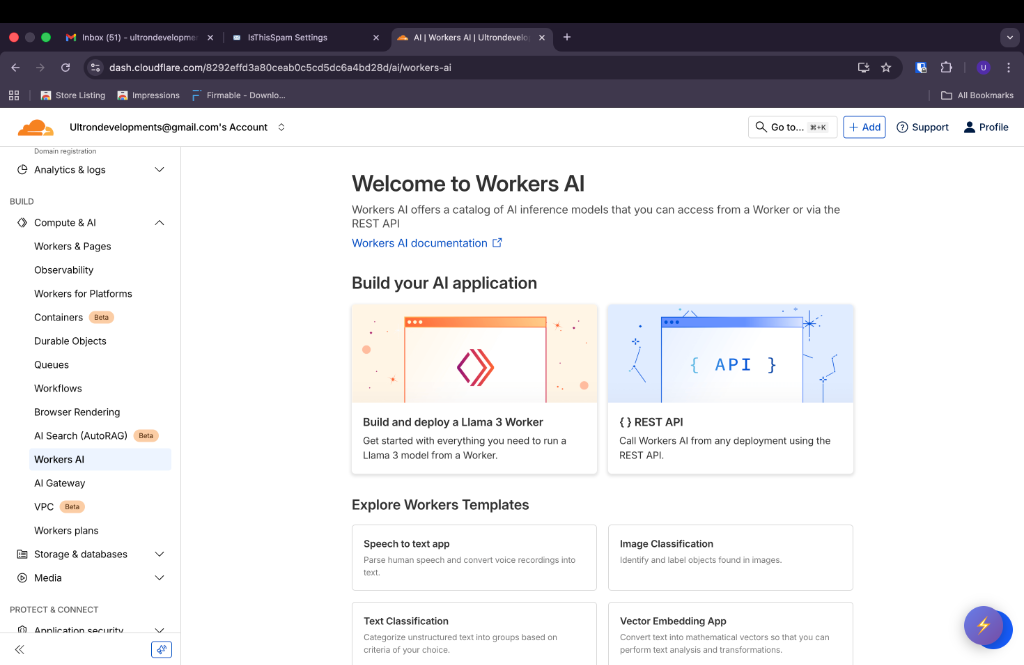This screenshot has height=665, width=1024.
Task: Click the floating lightning assistant button
Action: tap(988, 627)
